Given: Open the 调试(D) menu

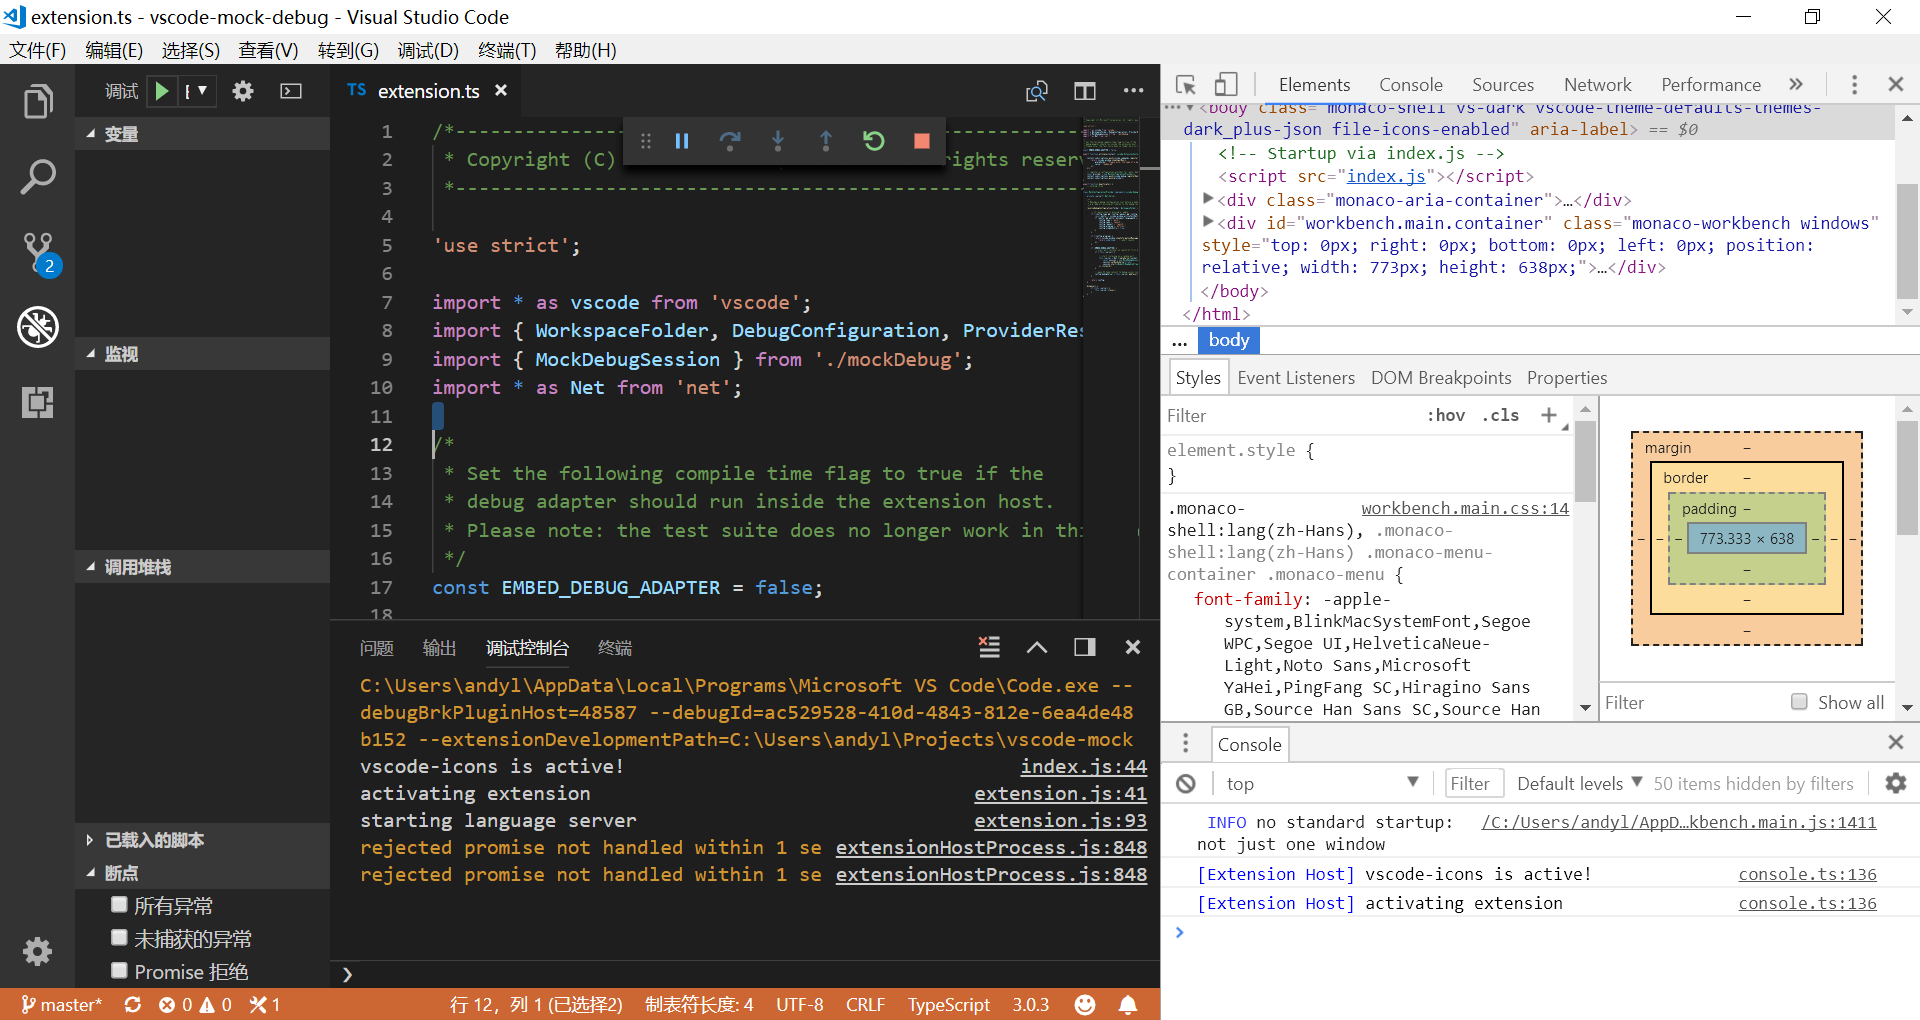Looking at the screenshot, I should [428, 50].
